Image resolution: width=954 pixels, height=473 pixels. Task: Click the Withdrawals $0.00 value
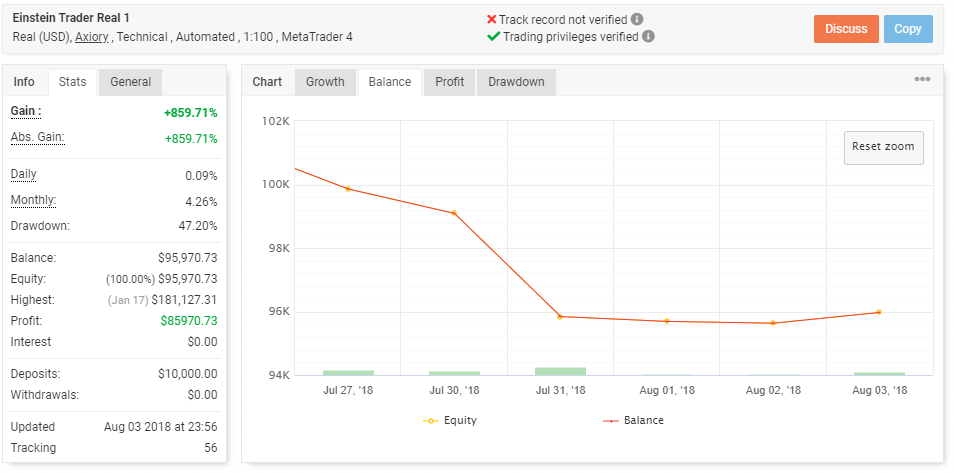tap(203, 394)
